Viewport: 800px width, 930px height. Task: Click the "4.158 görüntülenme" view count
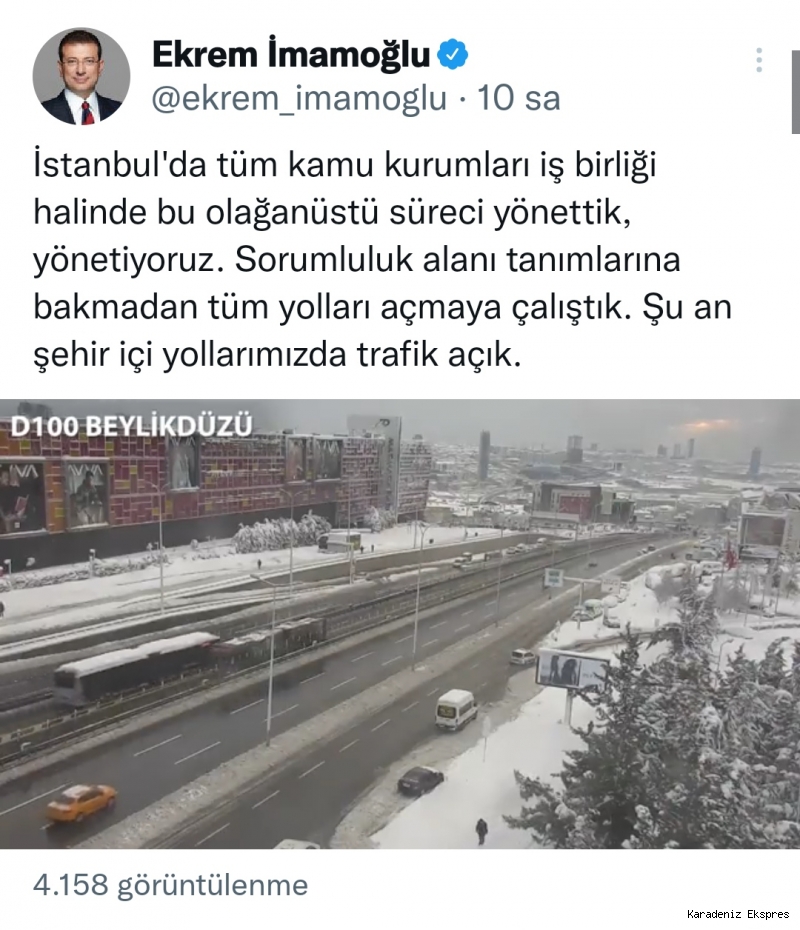coord(170,885)
